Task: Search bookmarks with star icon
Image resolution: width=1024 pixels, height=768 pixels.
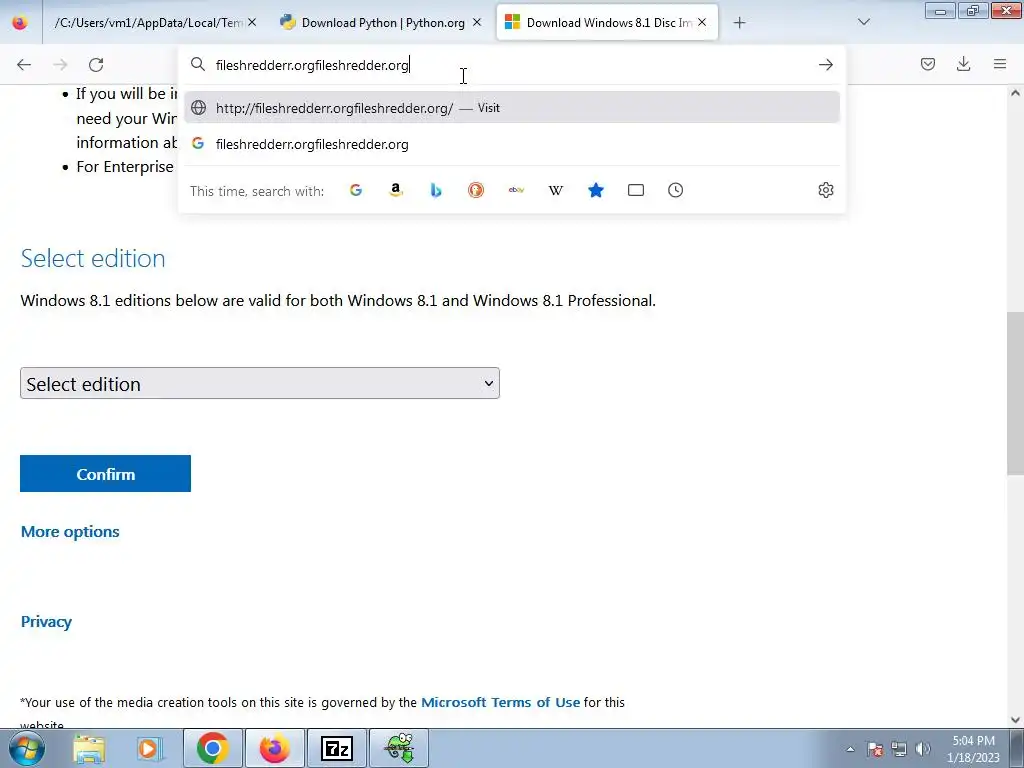Action: [x=596, y=190]
